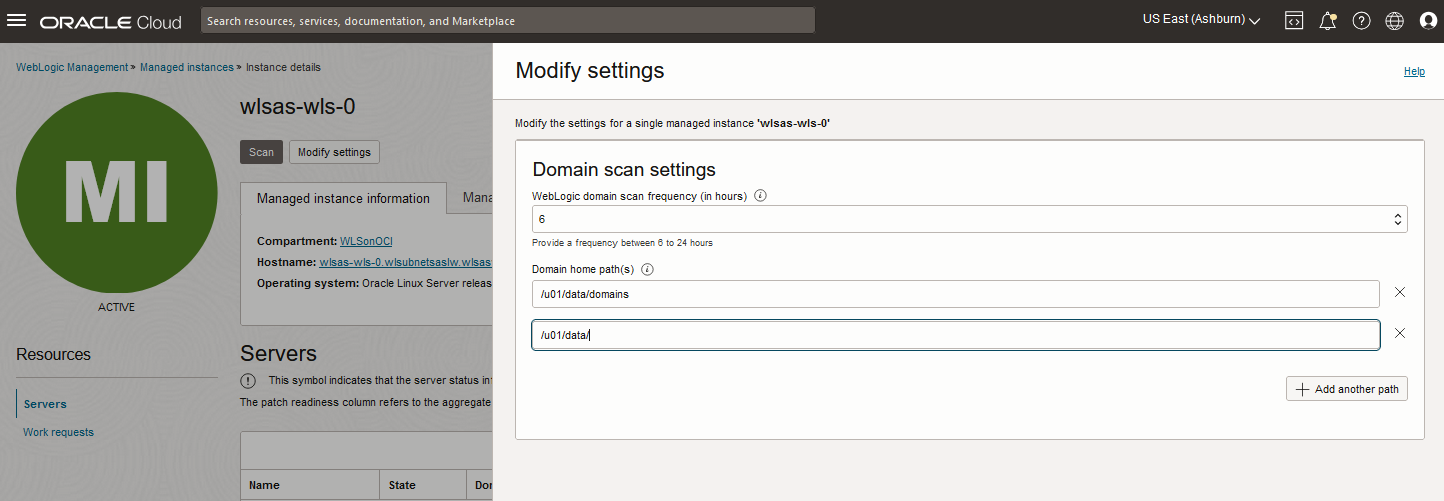Open the hamburger navigation menu
Viewport: 1444px width, 501px height.
(x=17, y=21)
